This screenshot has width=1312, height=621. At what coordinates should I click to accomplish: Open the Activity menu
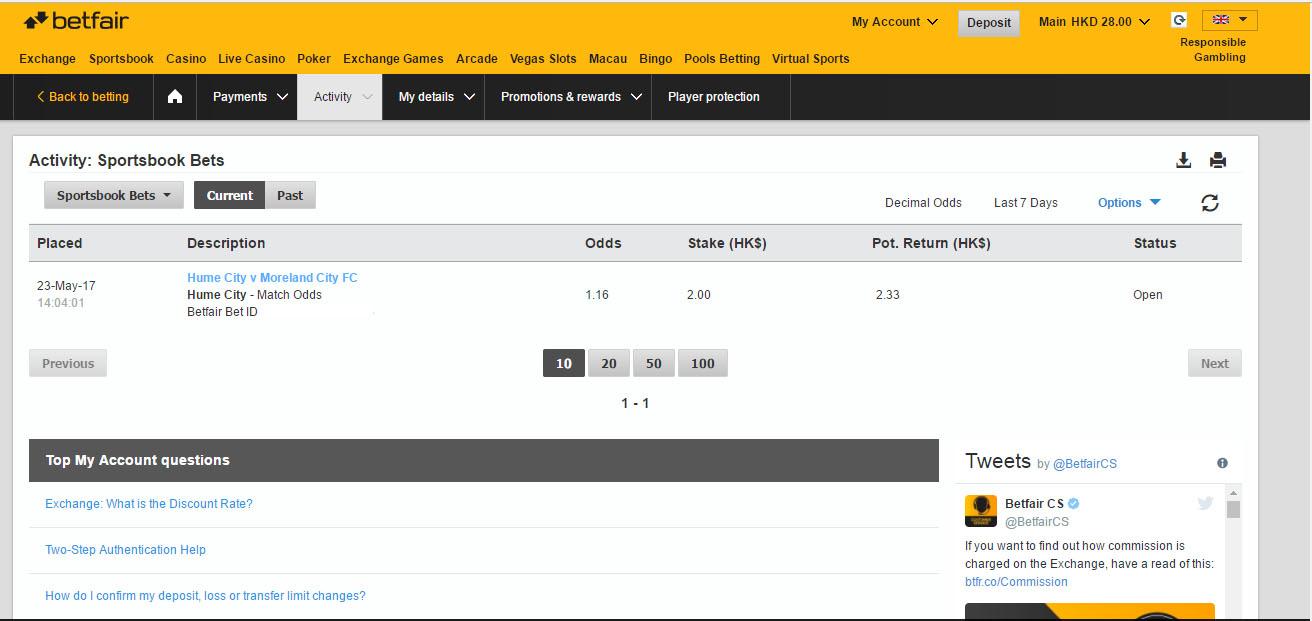click(x=340, y=97)
